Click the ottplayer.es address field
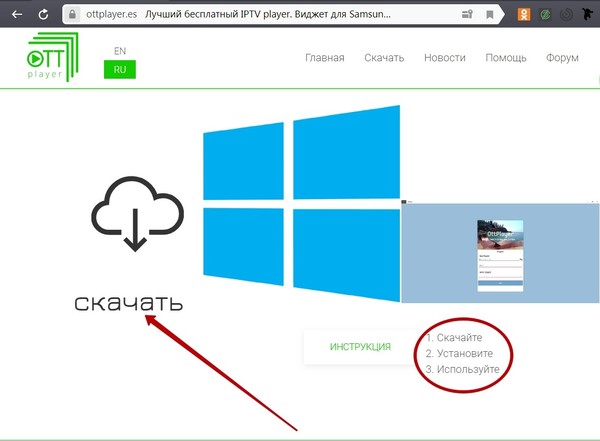Screen dimensions: 600x441 click(x=112, y=15)
